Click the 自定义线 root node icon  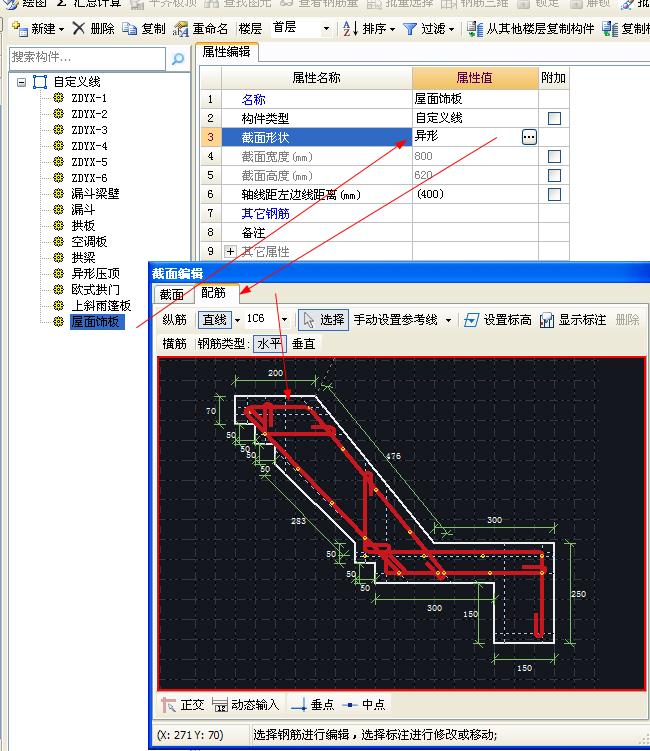pos(40,82)
